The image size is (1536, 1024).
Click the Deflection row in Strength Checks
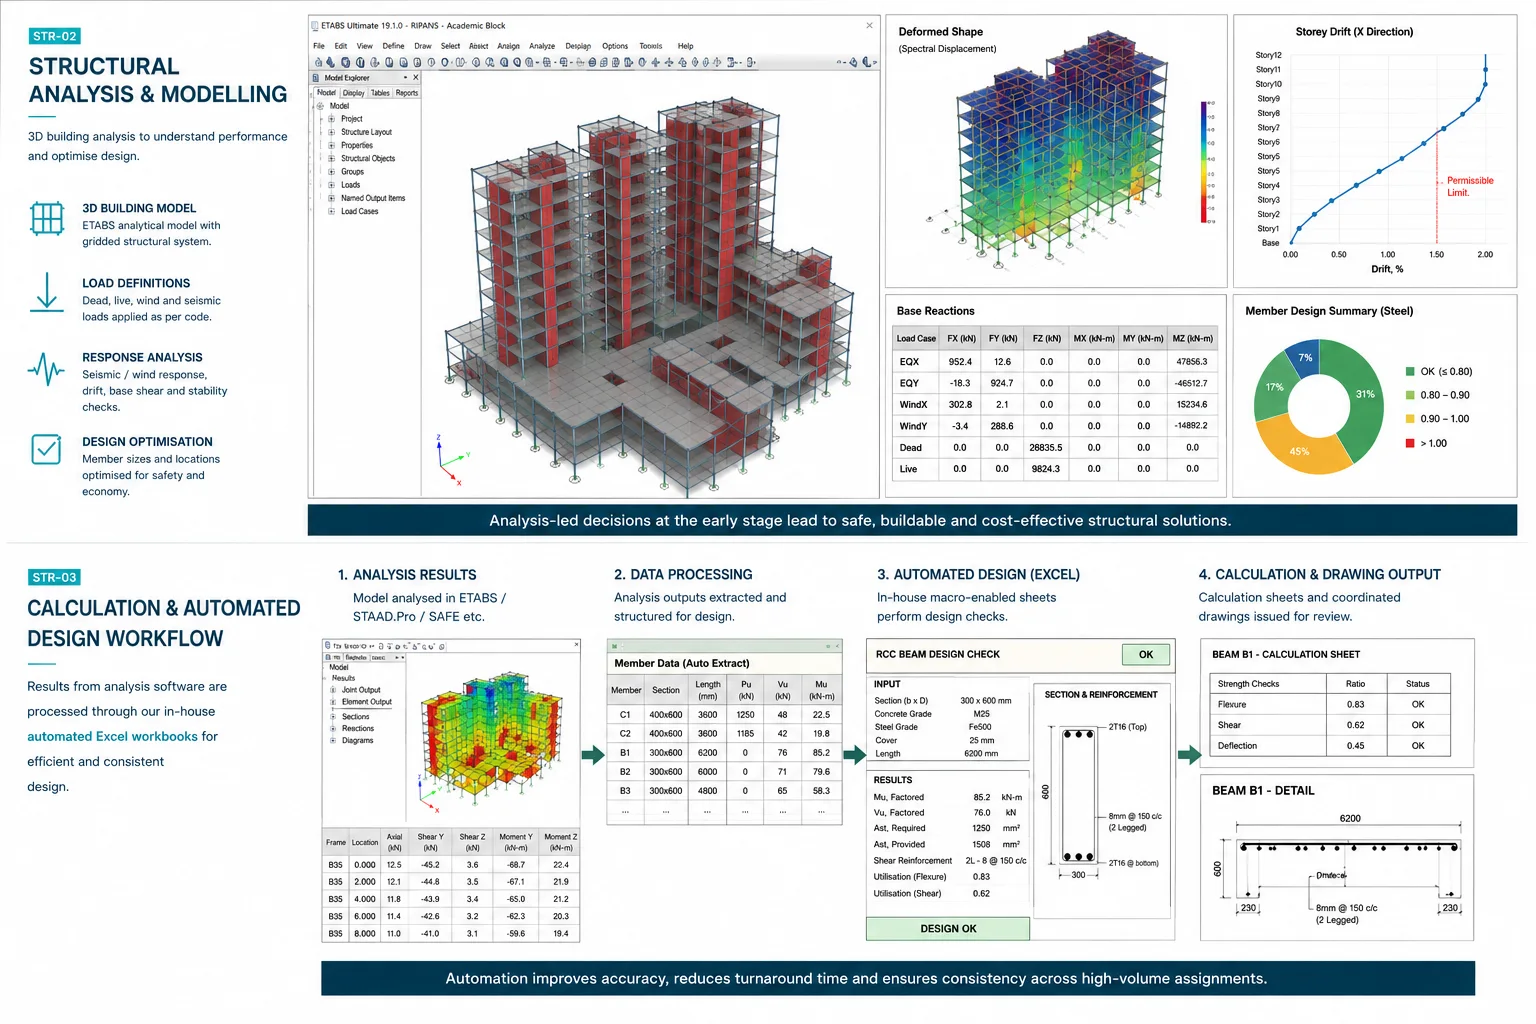pos(1329,746)
